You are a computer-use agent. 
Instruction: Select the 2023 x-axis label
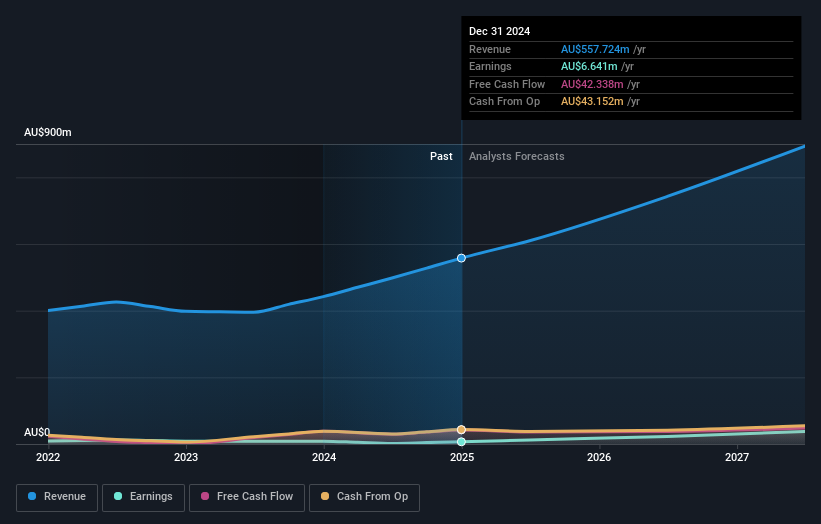tap(186, 458)
